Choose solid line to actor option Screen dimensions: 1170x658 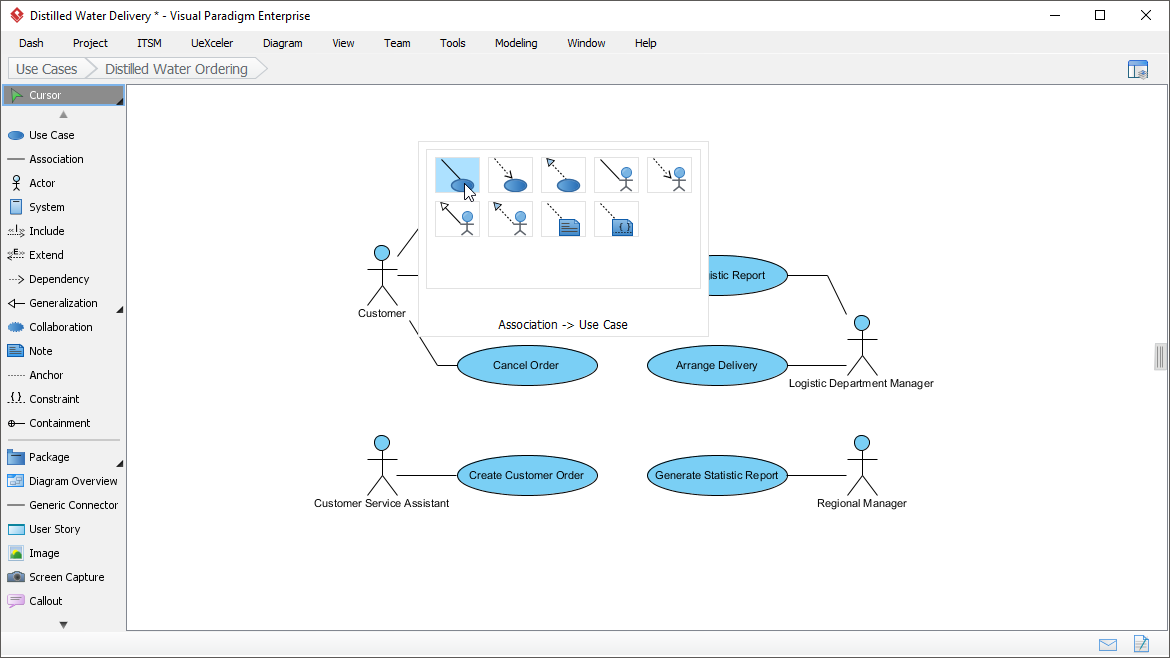pyautogui.click(x=616, y=175)
